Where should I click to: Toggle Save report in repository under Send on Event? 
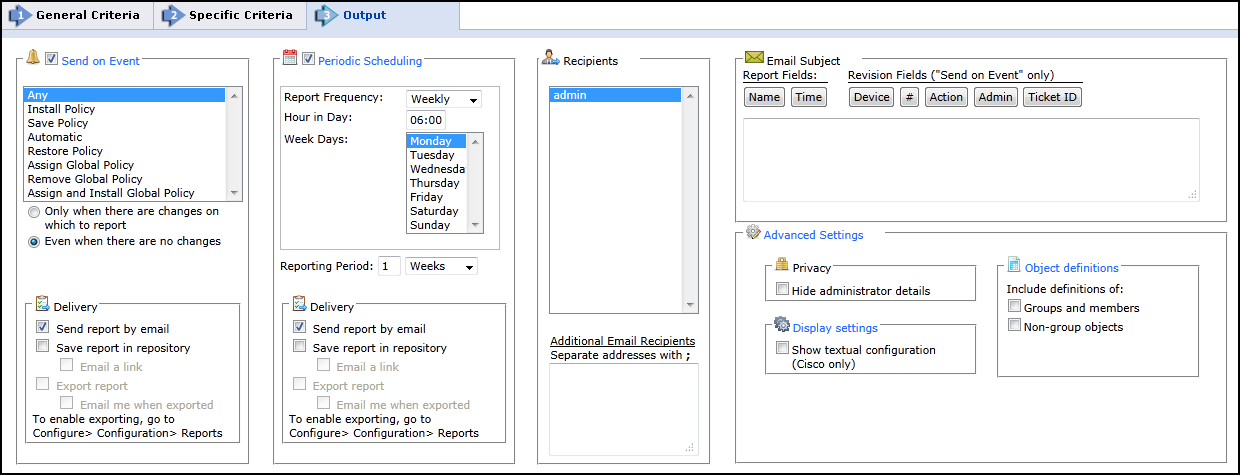(42, 347)
